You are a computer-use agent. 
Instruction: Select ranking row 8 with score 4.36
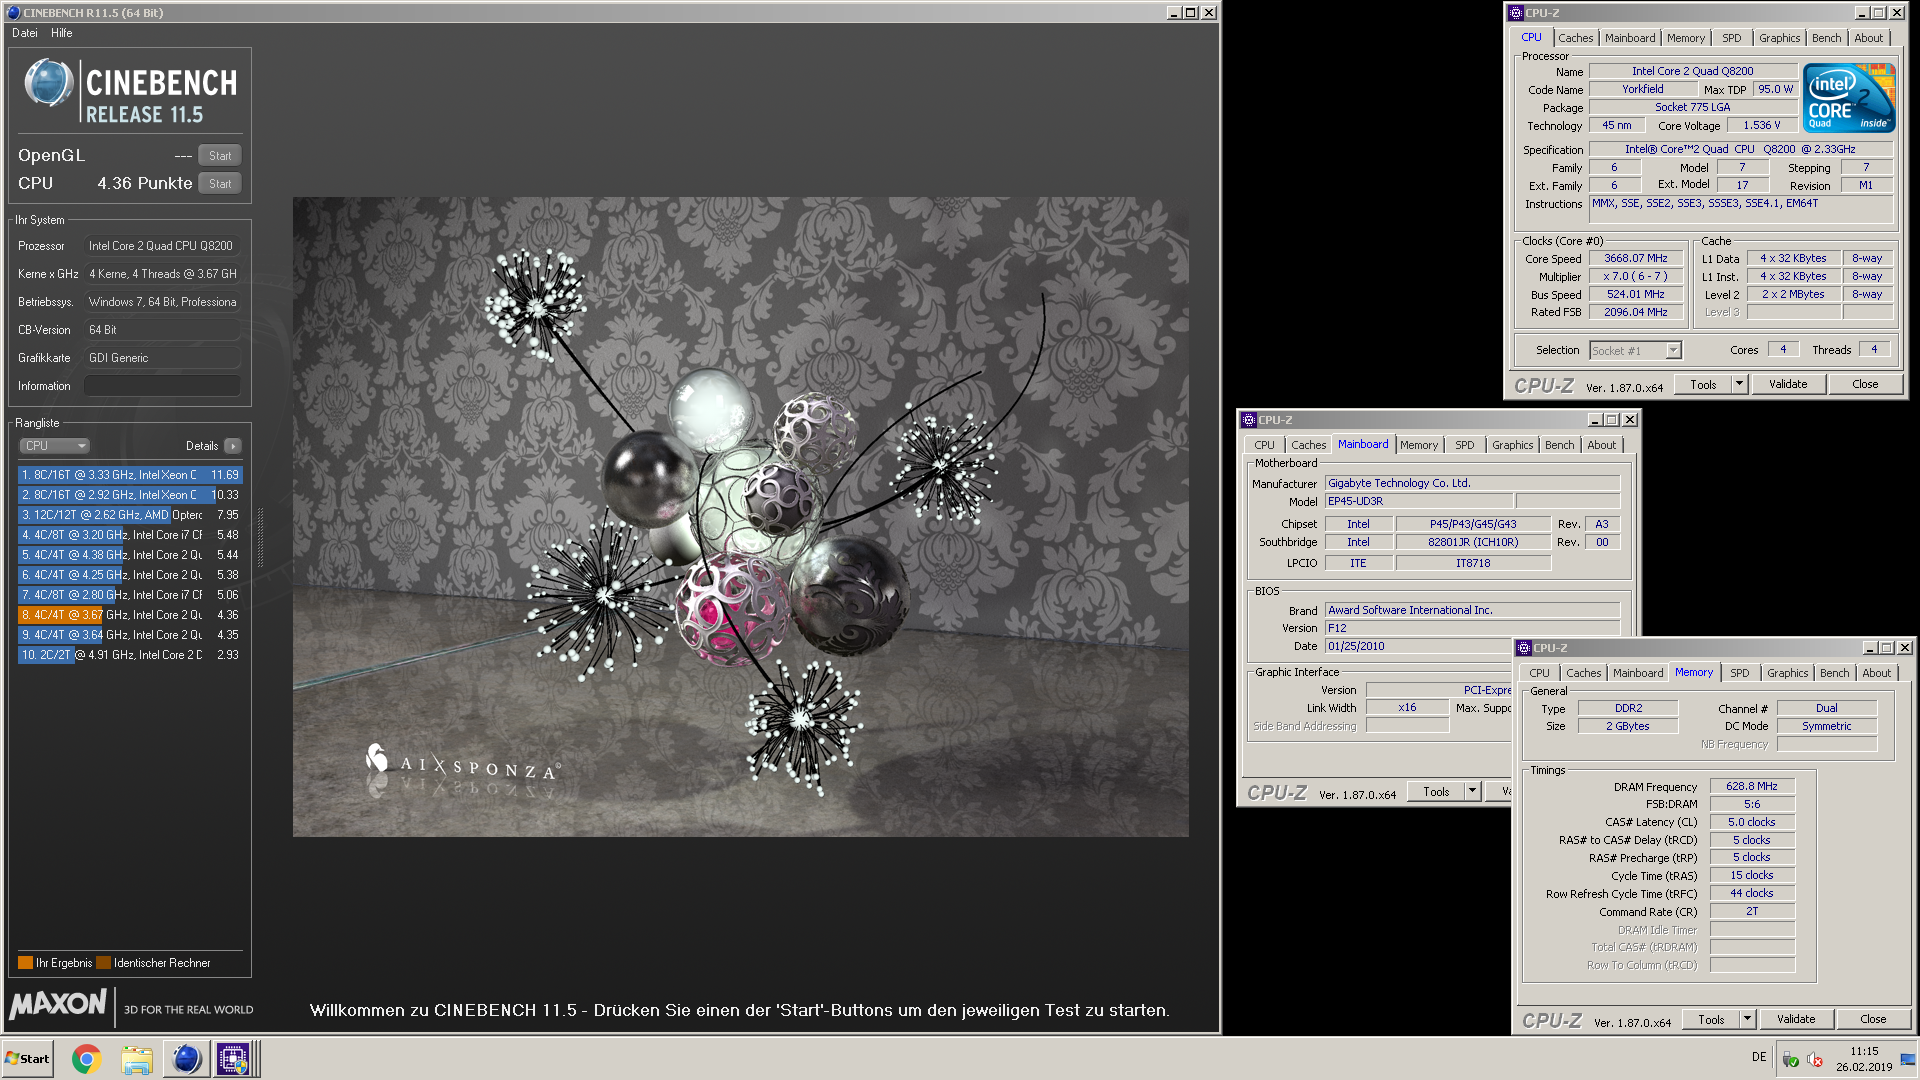point(130,615)
